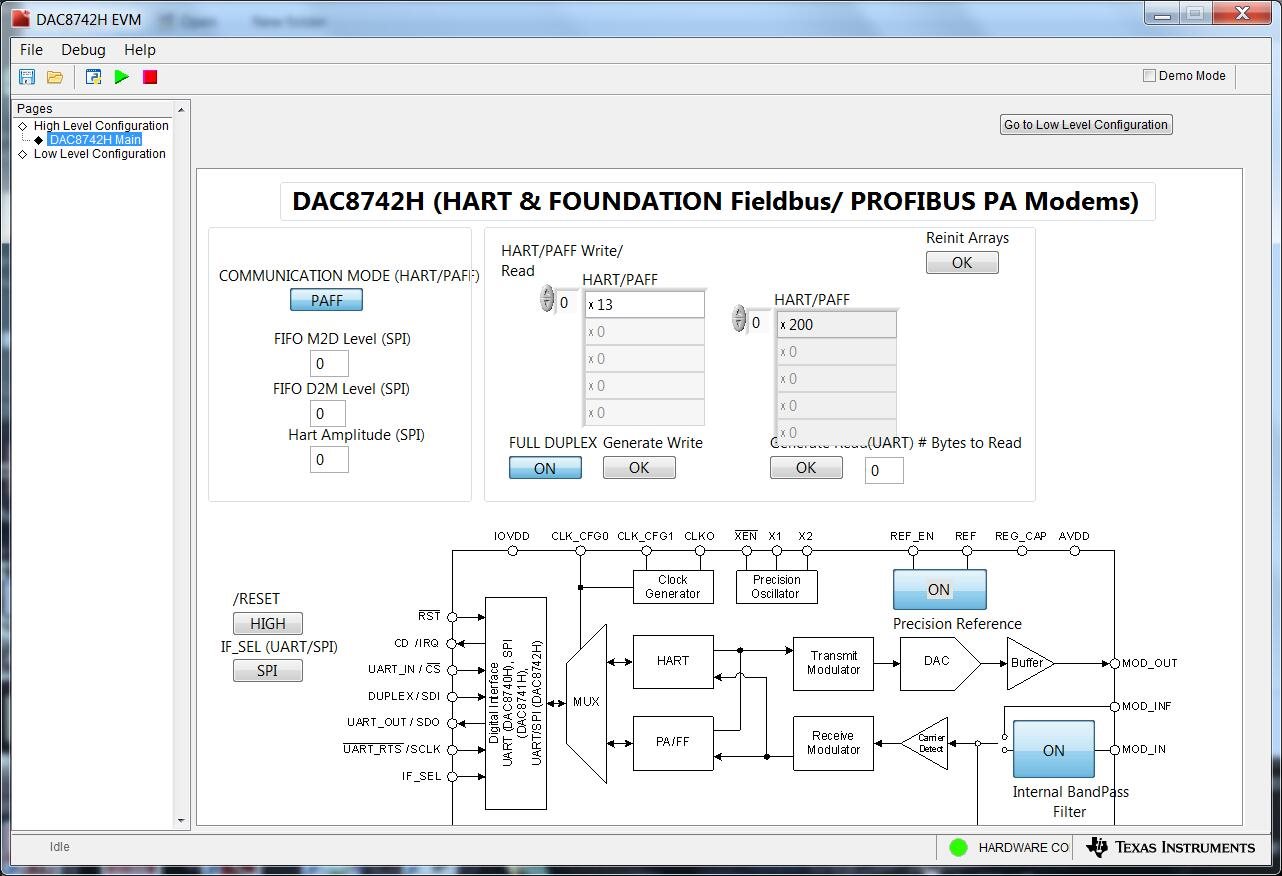
Task: Toggle the Internal BandPass Filter ON switch
Action: coord(1053,750)
